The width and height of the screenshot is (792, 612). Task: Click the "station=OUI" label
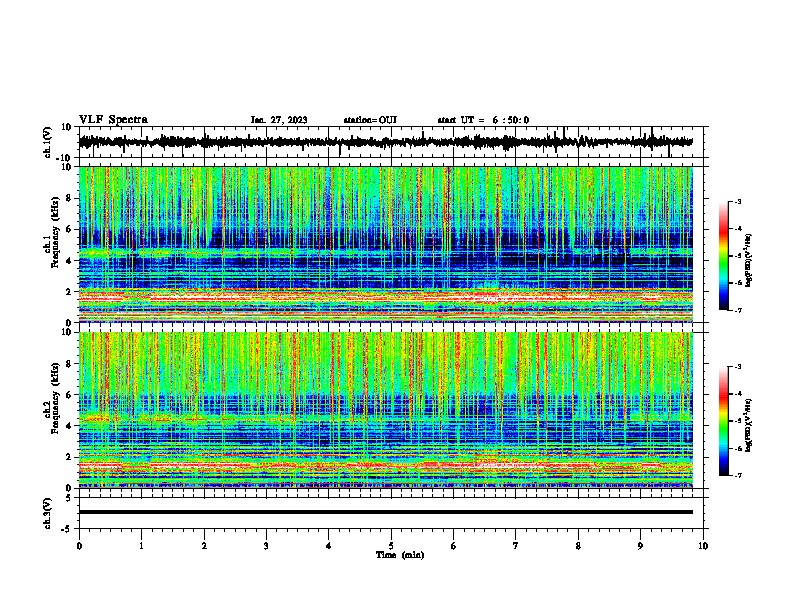pos(370,120)
